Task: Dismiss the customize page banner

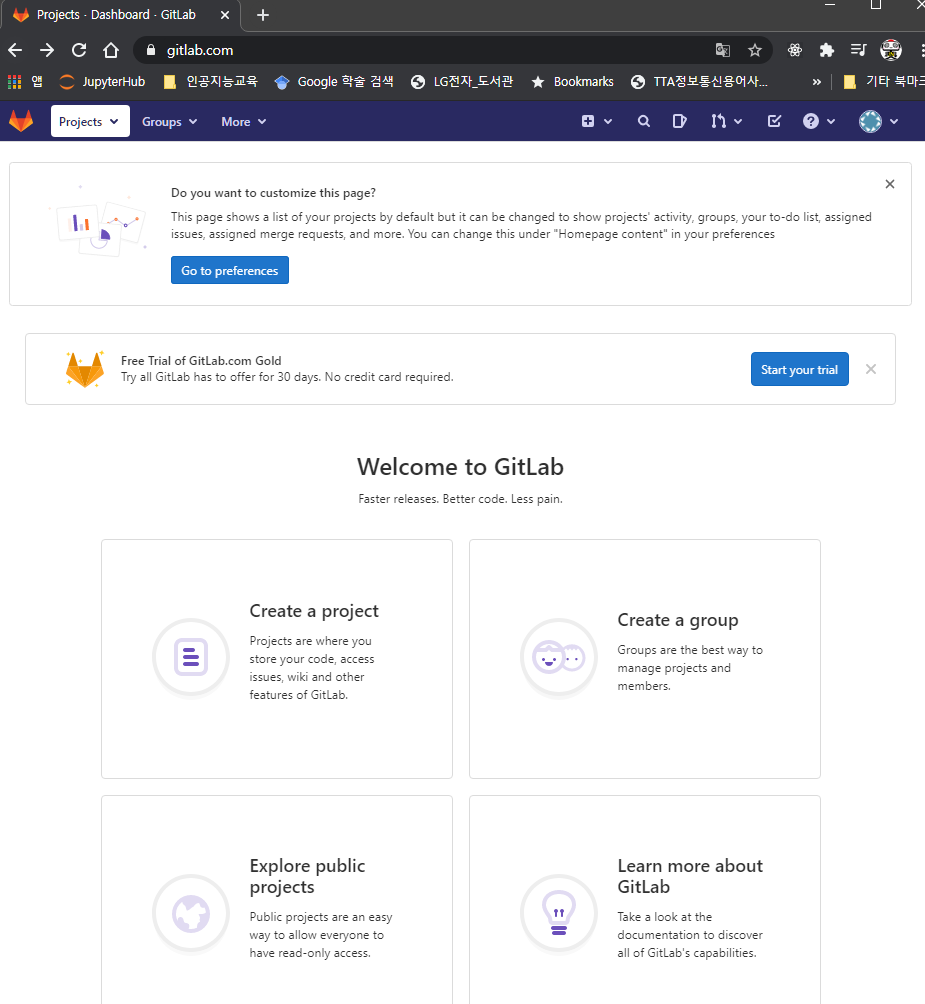Action: (x=890, y=184)
